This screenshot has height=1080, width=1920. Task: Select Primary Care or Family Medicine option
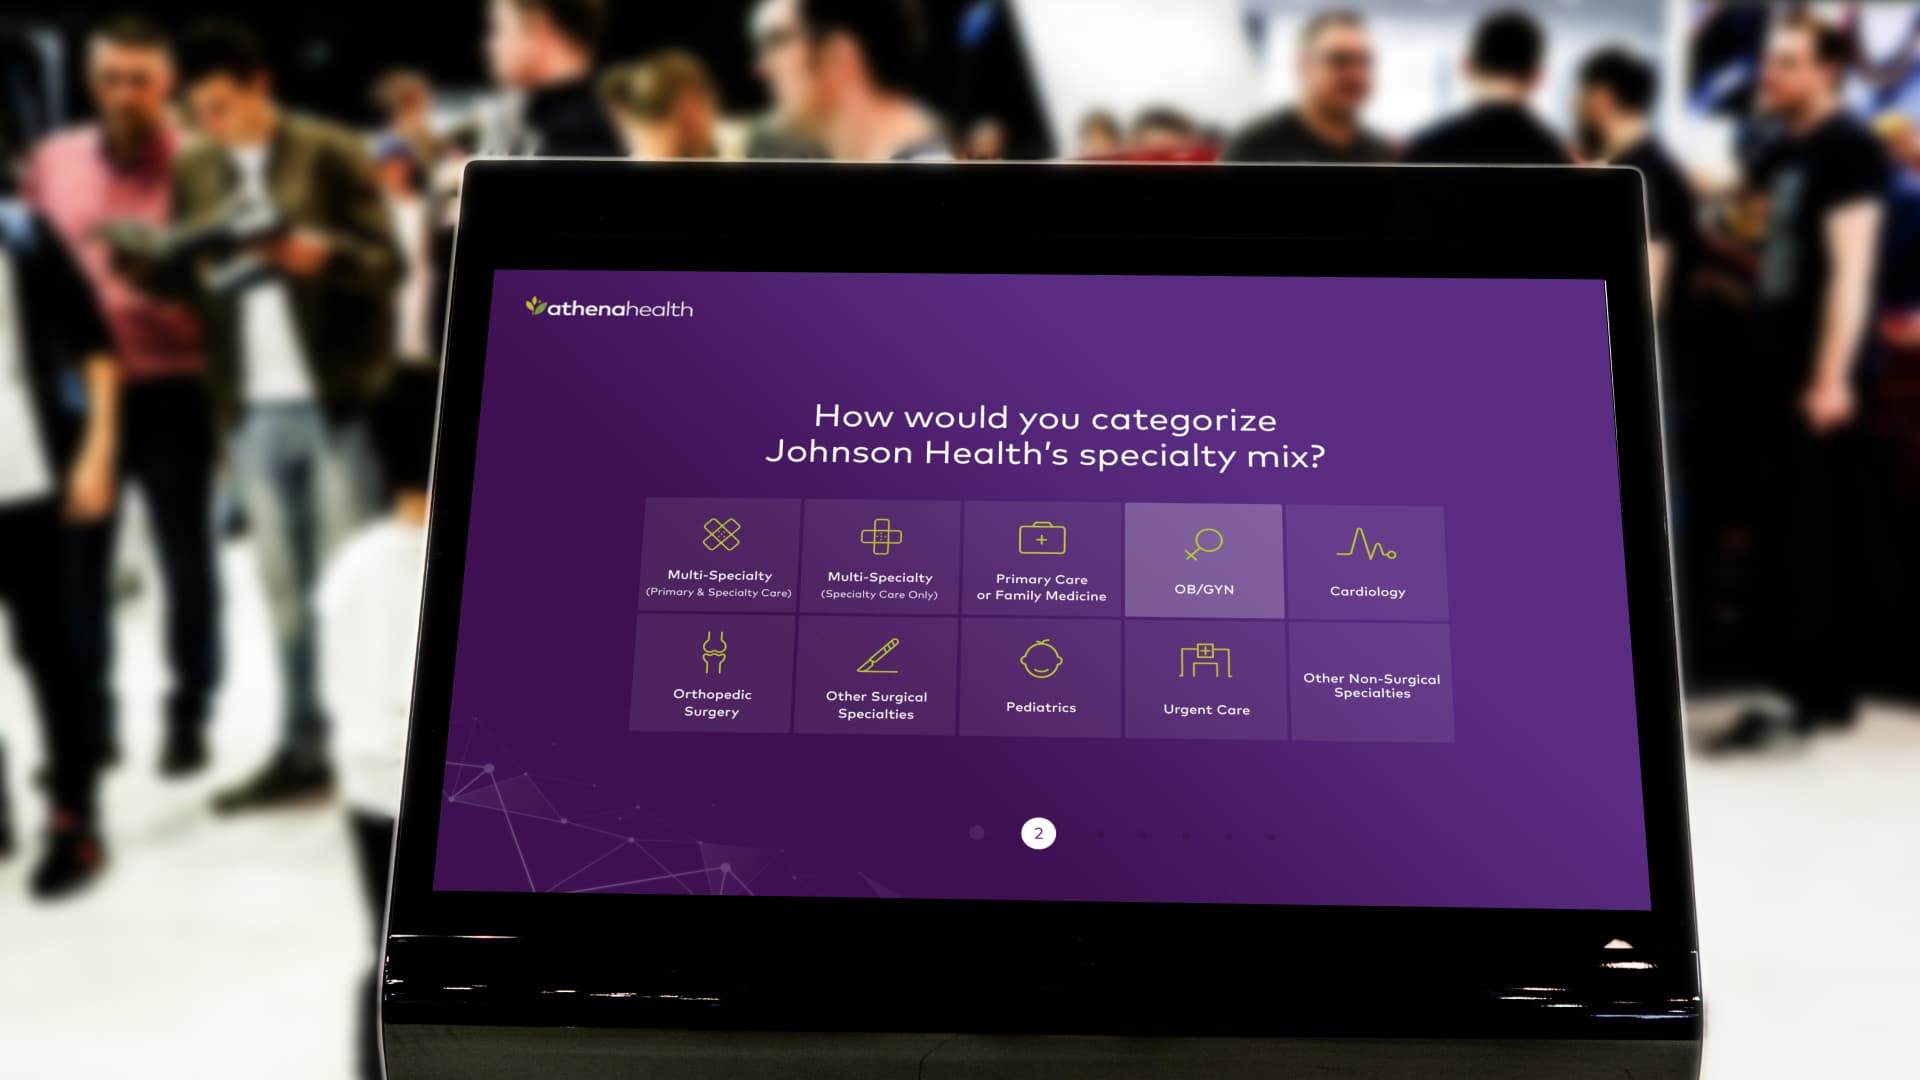point(1040,558)
